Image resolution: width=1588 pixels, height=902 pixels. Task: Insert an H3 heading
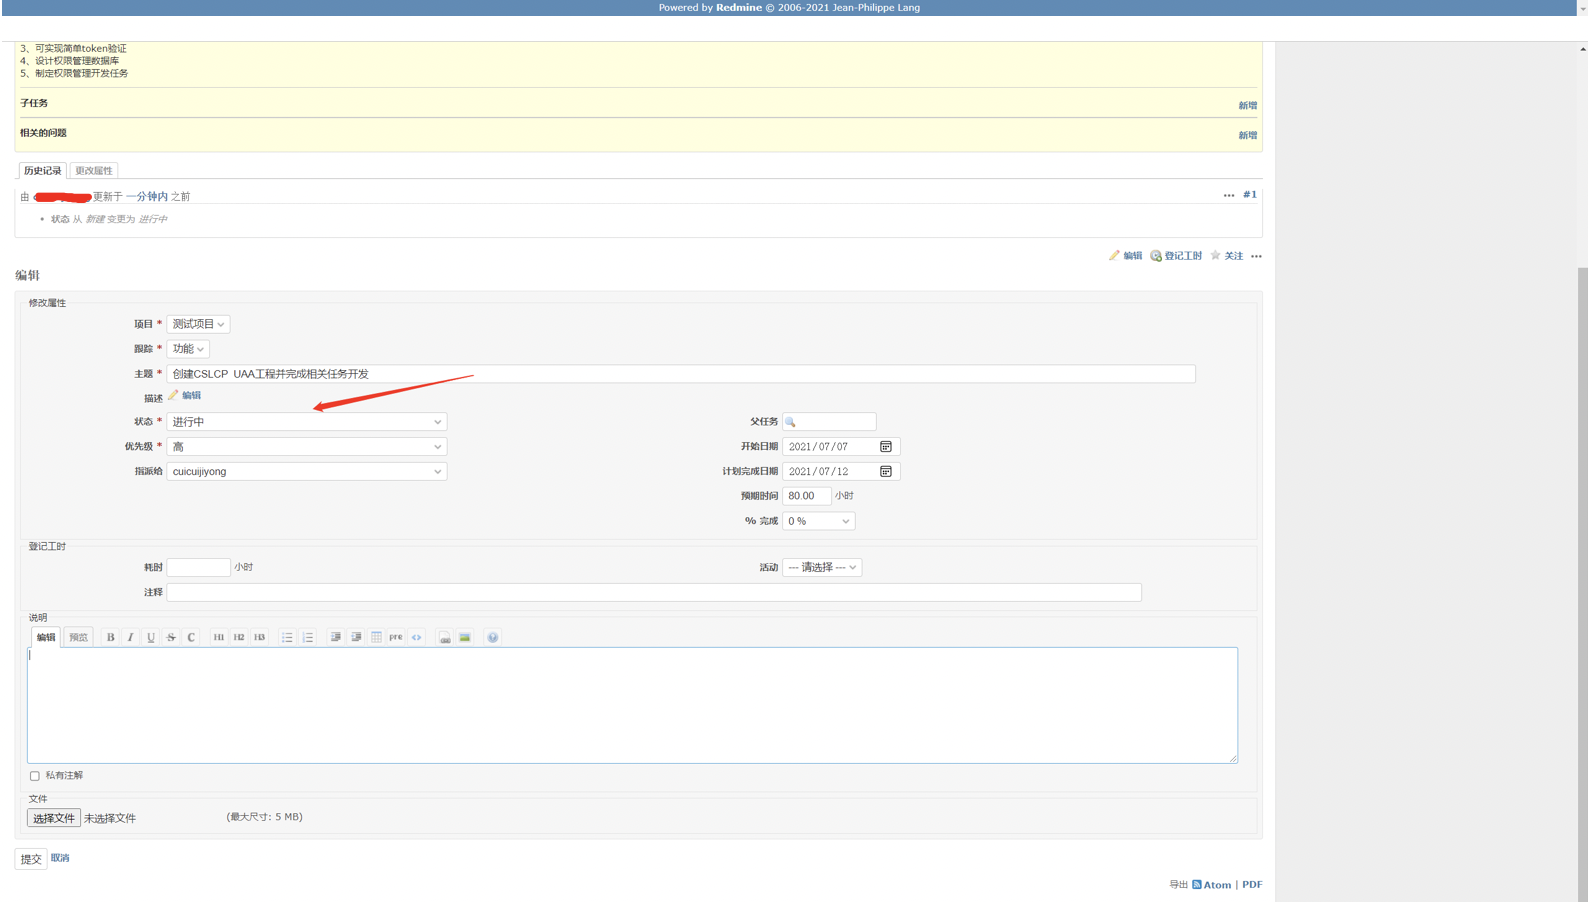(x=259, y=637)
